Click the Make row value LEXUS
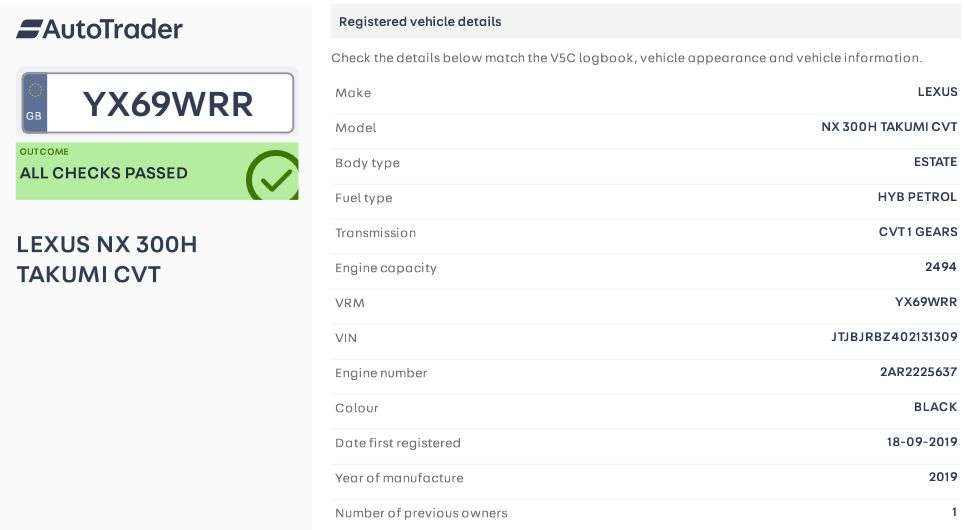The image size is (964, 530). pos(937,92)
